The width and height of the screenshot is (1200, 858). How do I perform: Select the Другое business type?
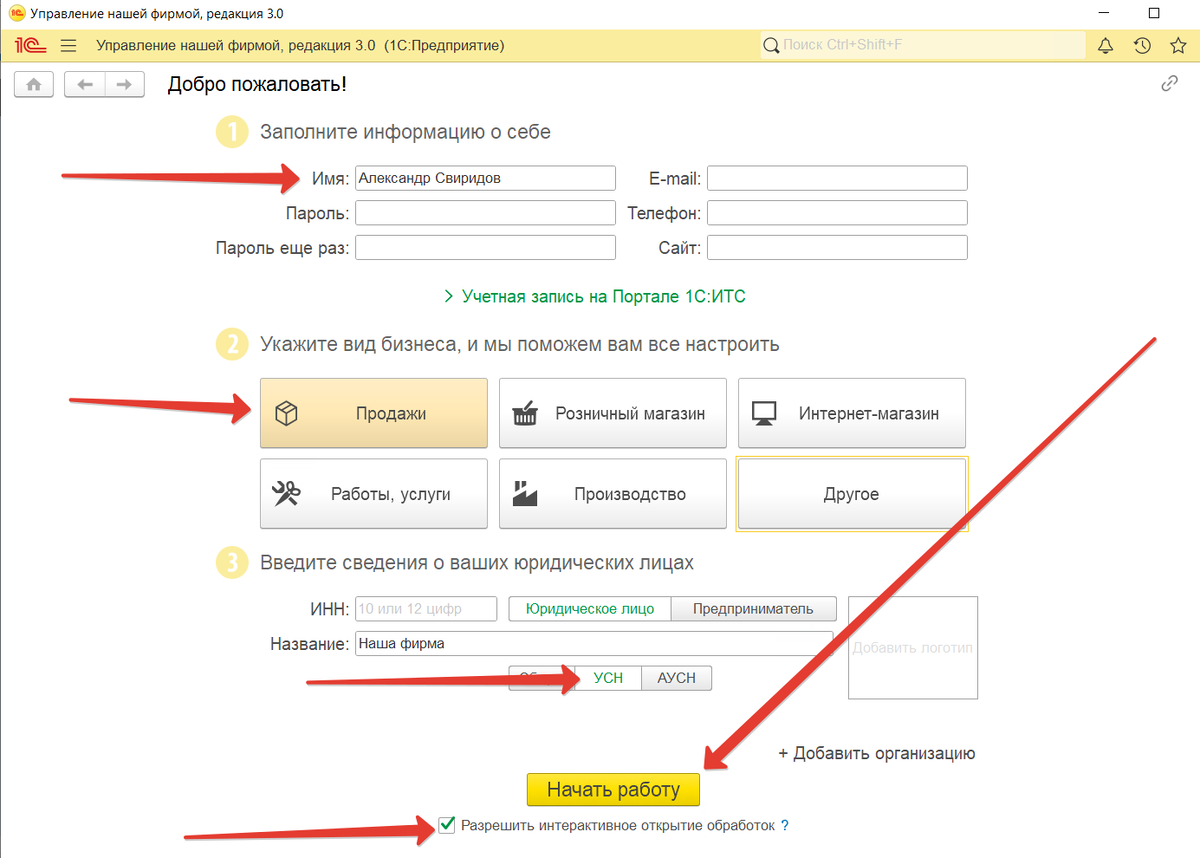(x=852, y=494)
